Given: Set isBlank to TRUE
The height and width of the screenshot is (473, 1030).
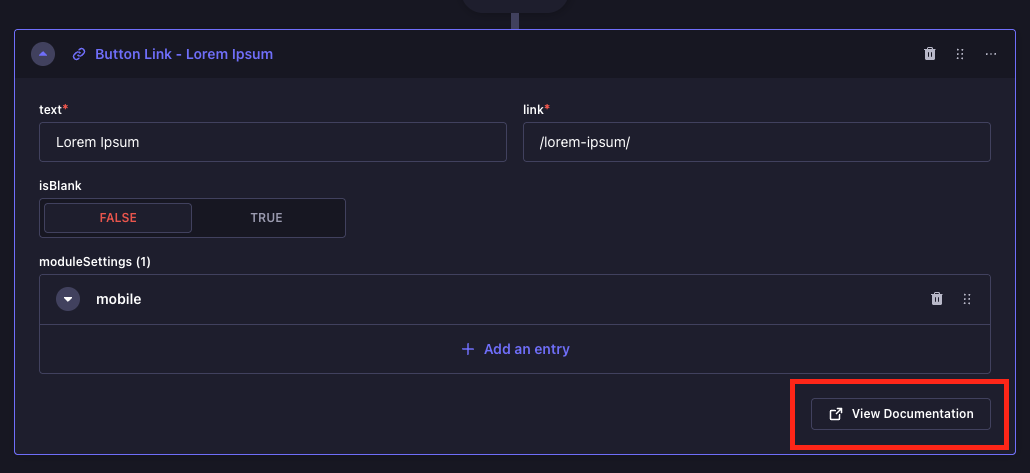Looking at the screenshot, I should [x=267, y=218].
